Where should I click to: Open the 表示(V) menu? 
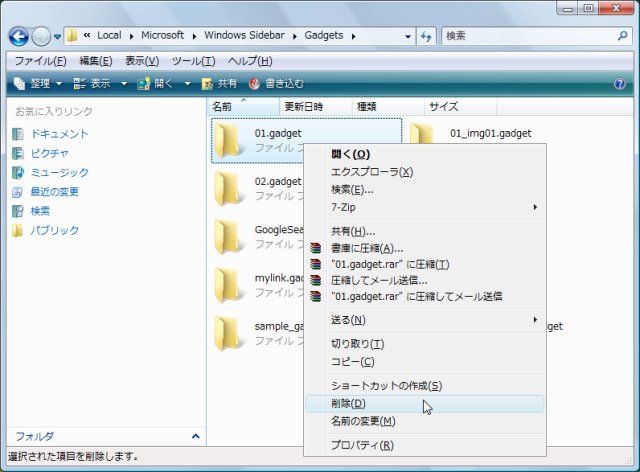click(x=142, y=61)
